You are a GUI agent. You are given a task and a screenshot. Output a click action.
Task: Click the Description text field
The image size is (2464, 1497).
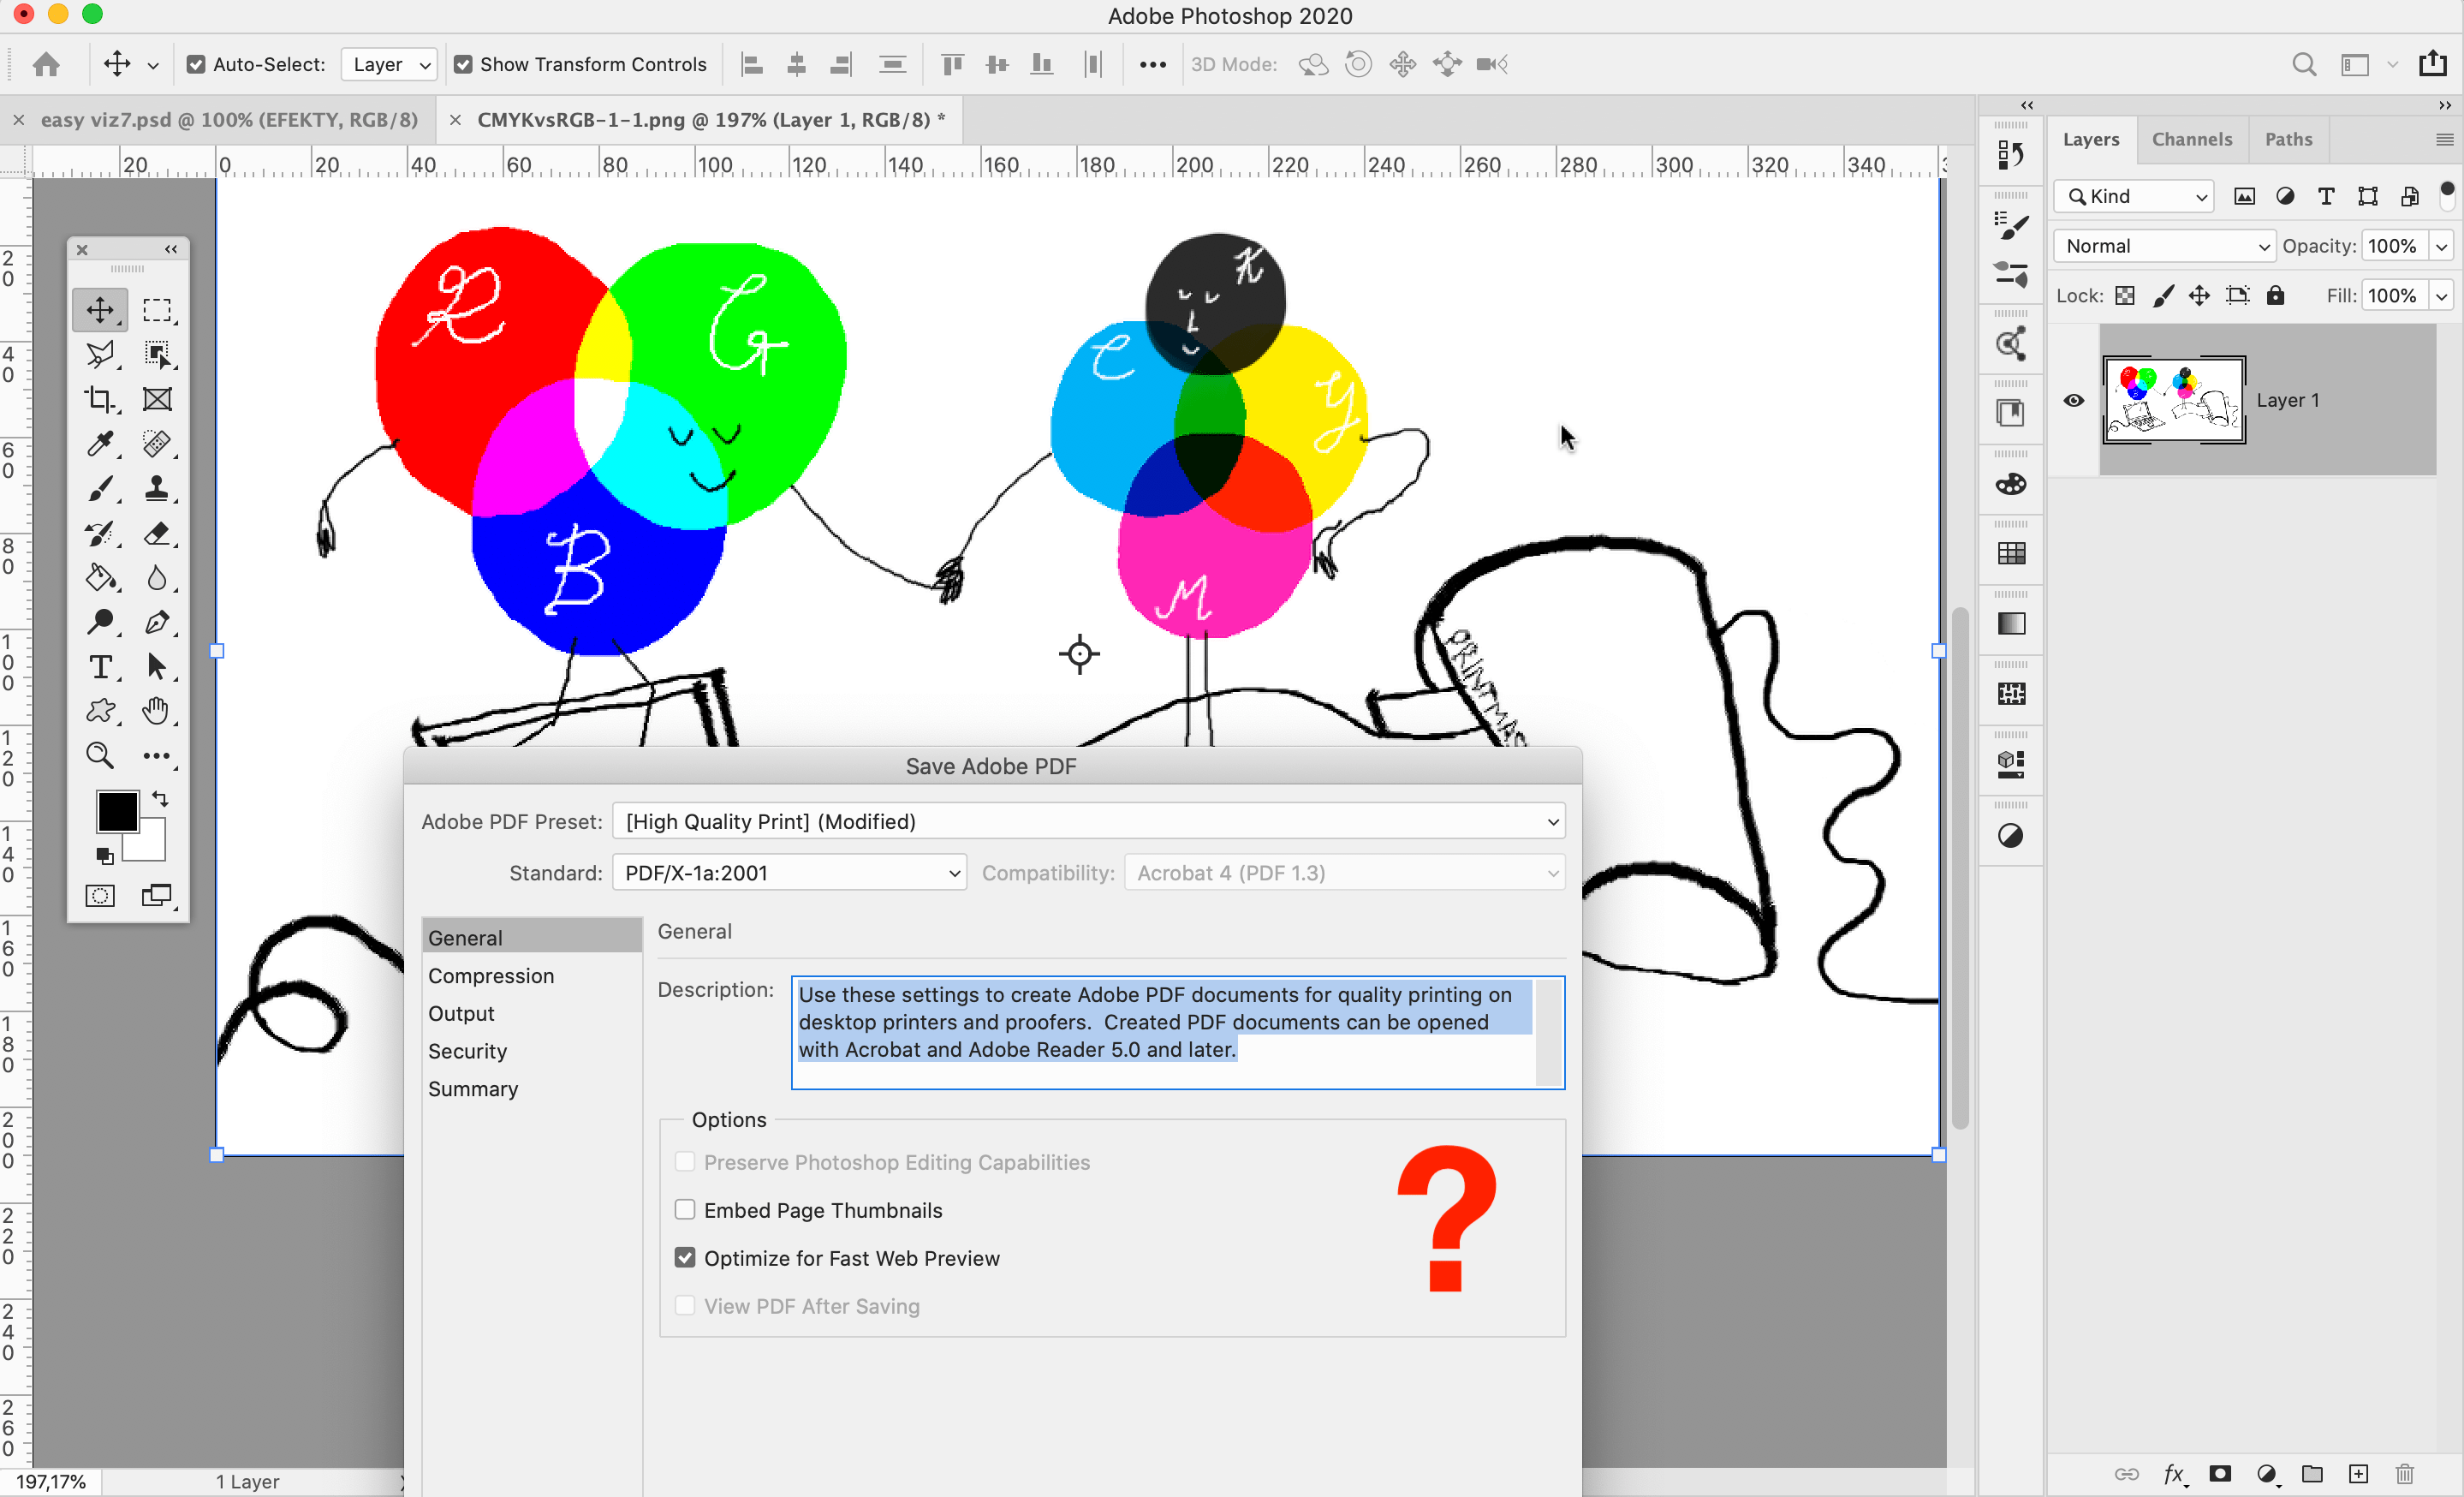click(1177, 1033)
